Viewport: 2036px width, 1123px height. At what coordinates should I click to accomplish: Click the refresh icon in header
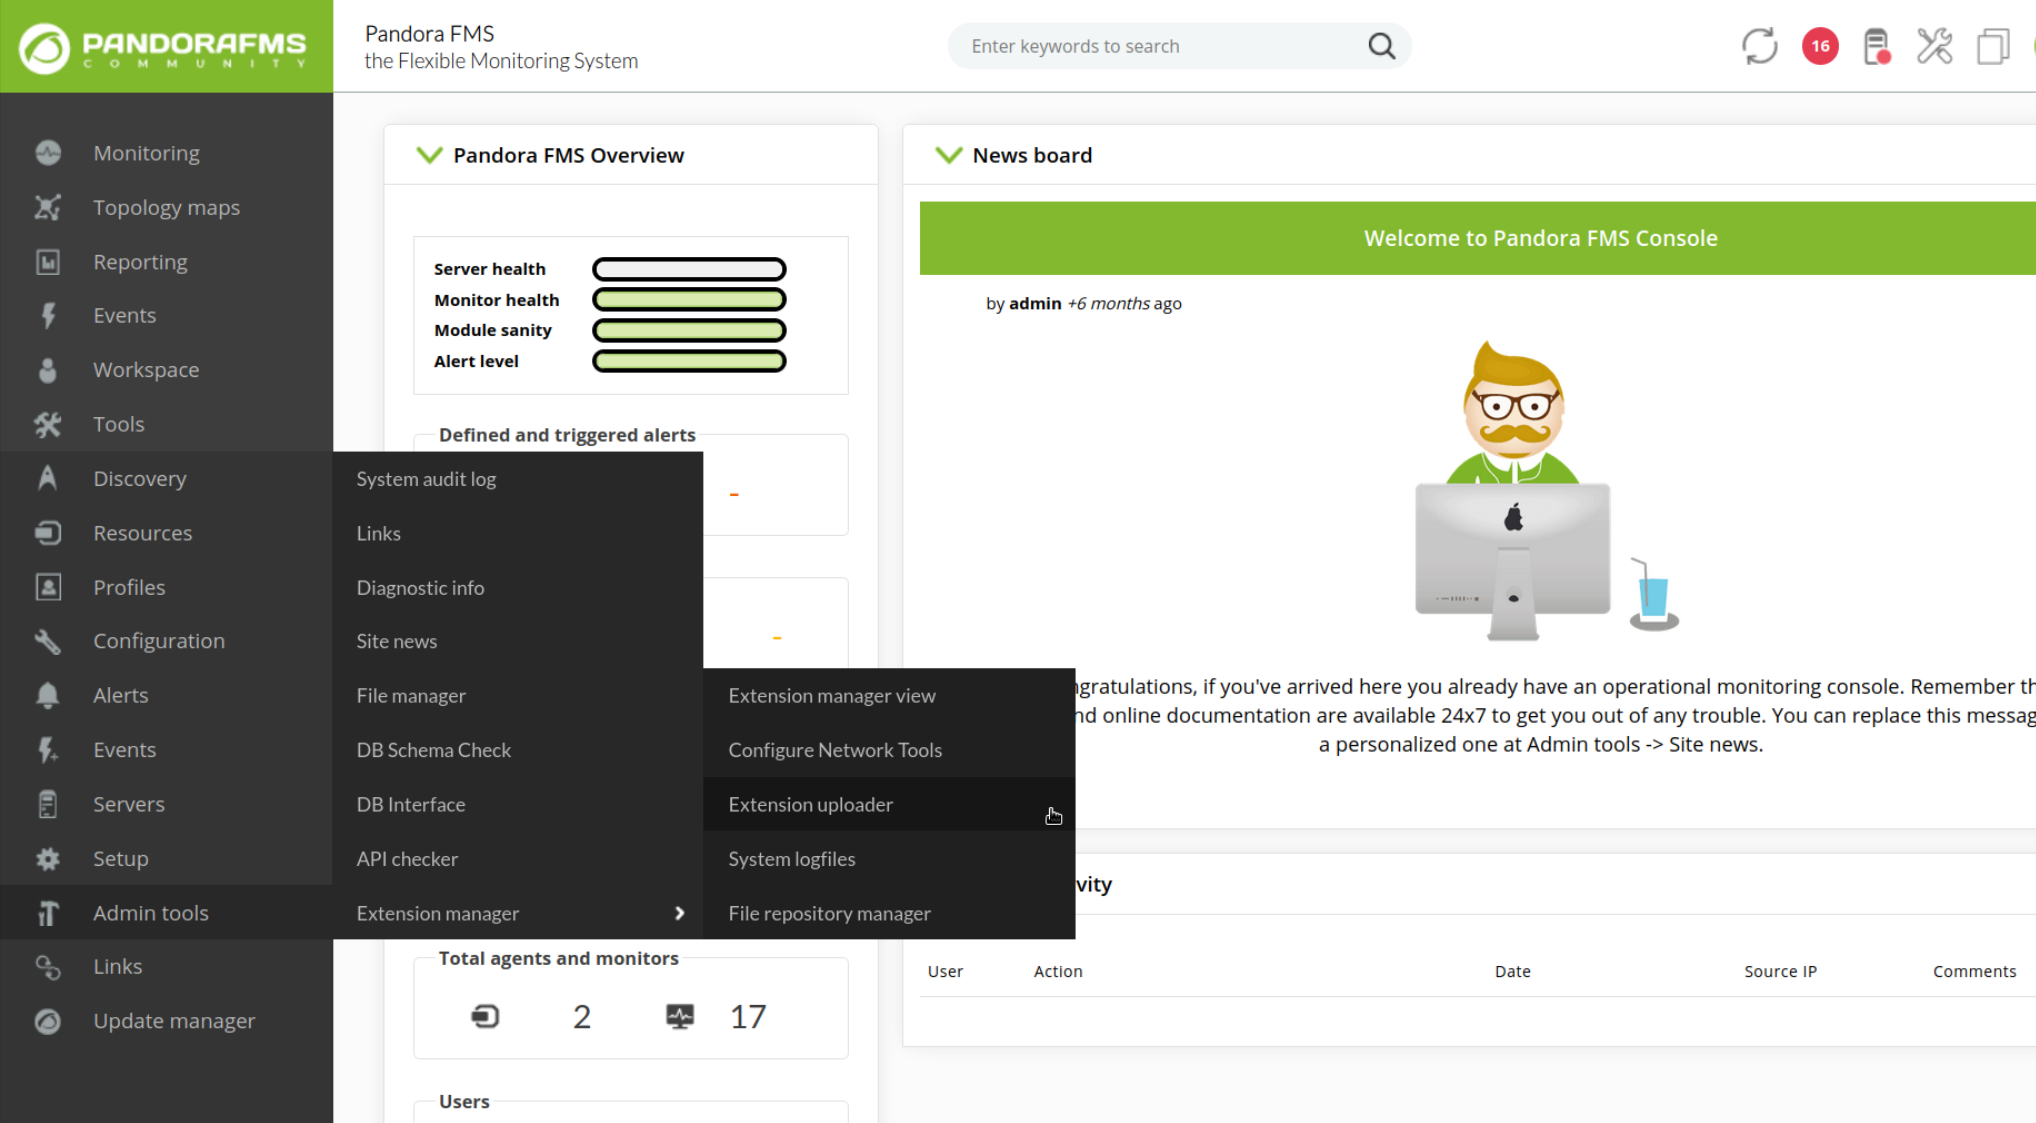pos(1759,46)
